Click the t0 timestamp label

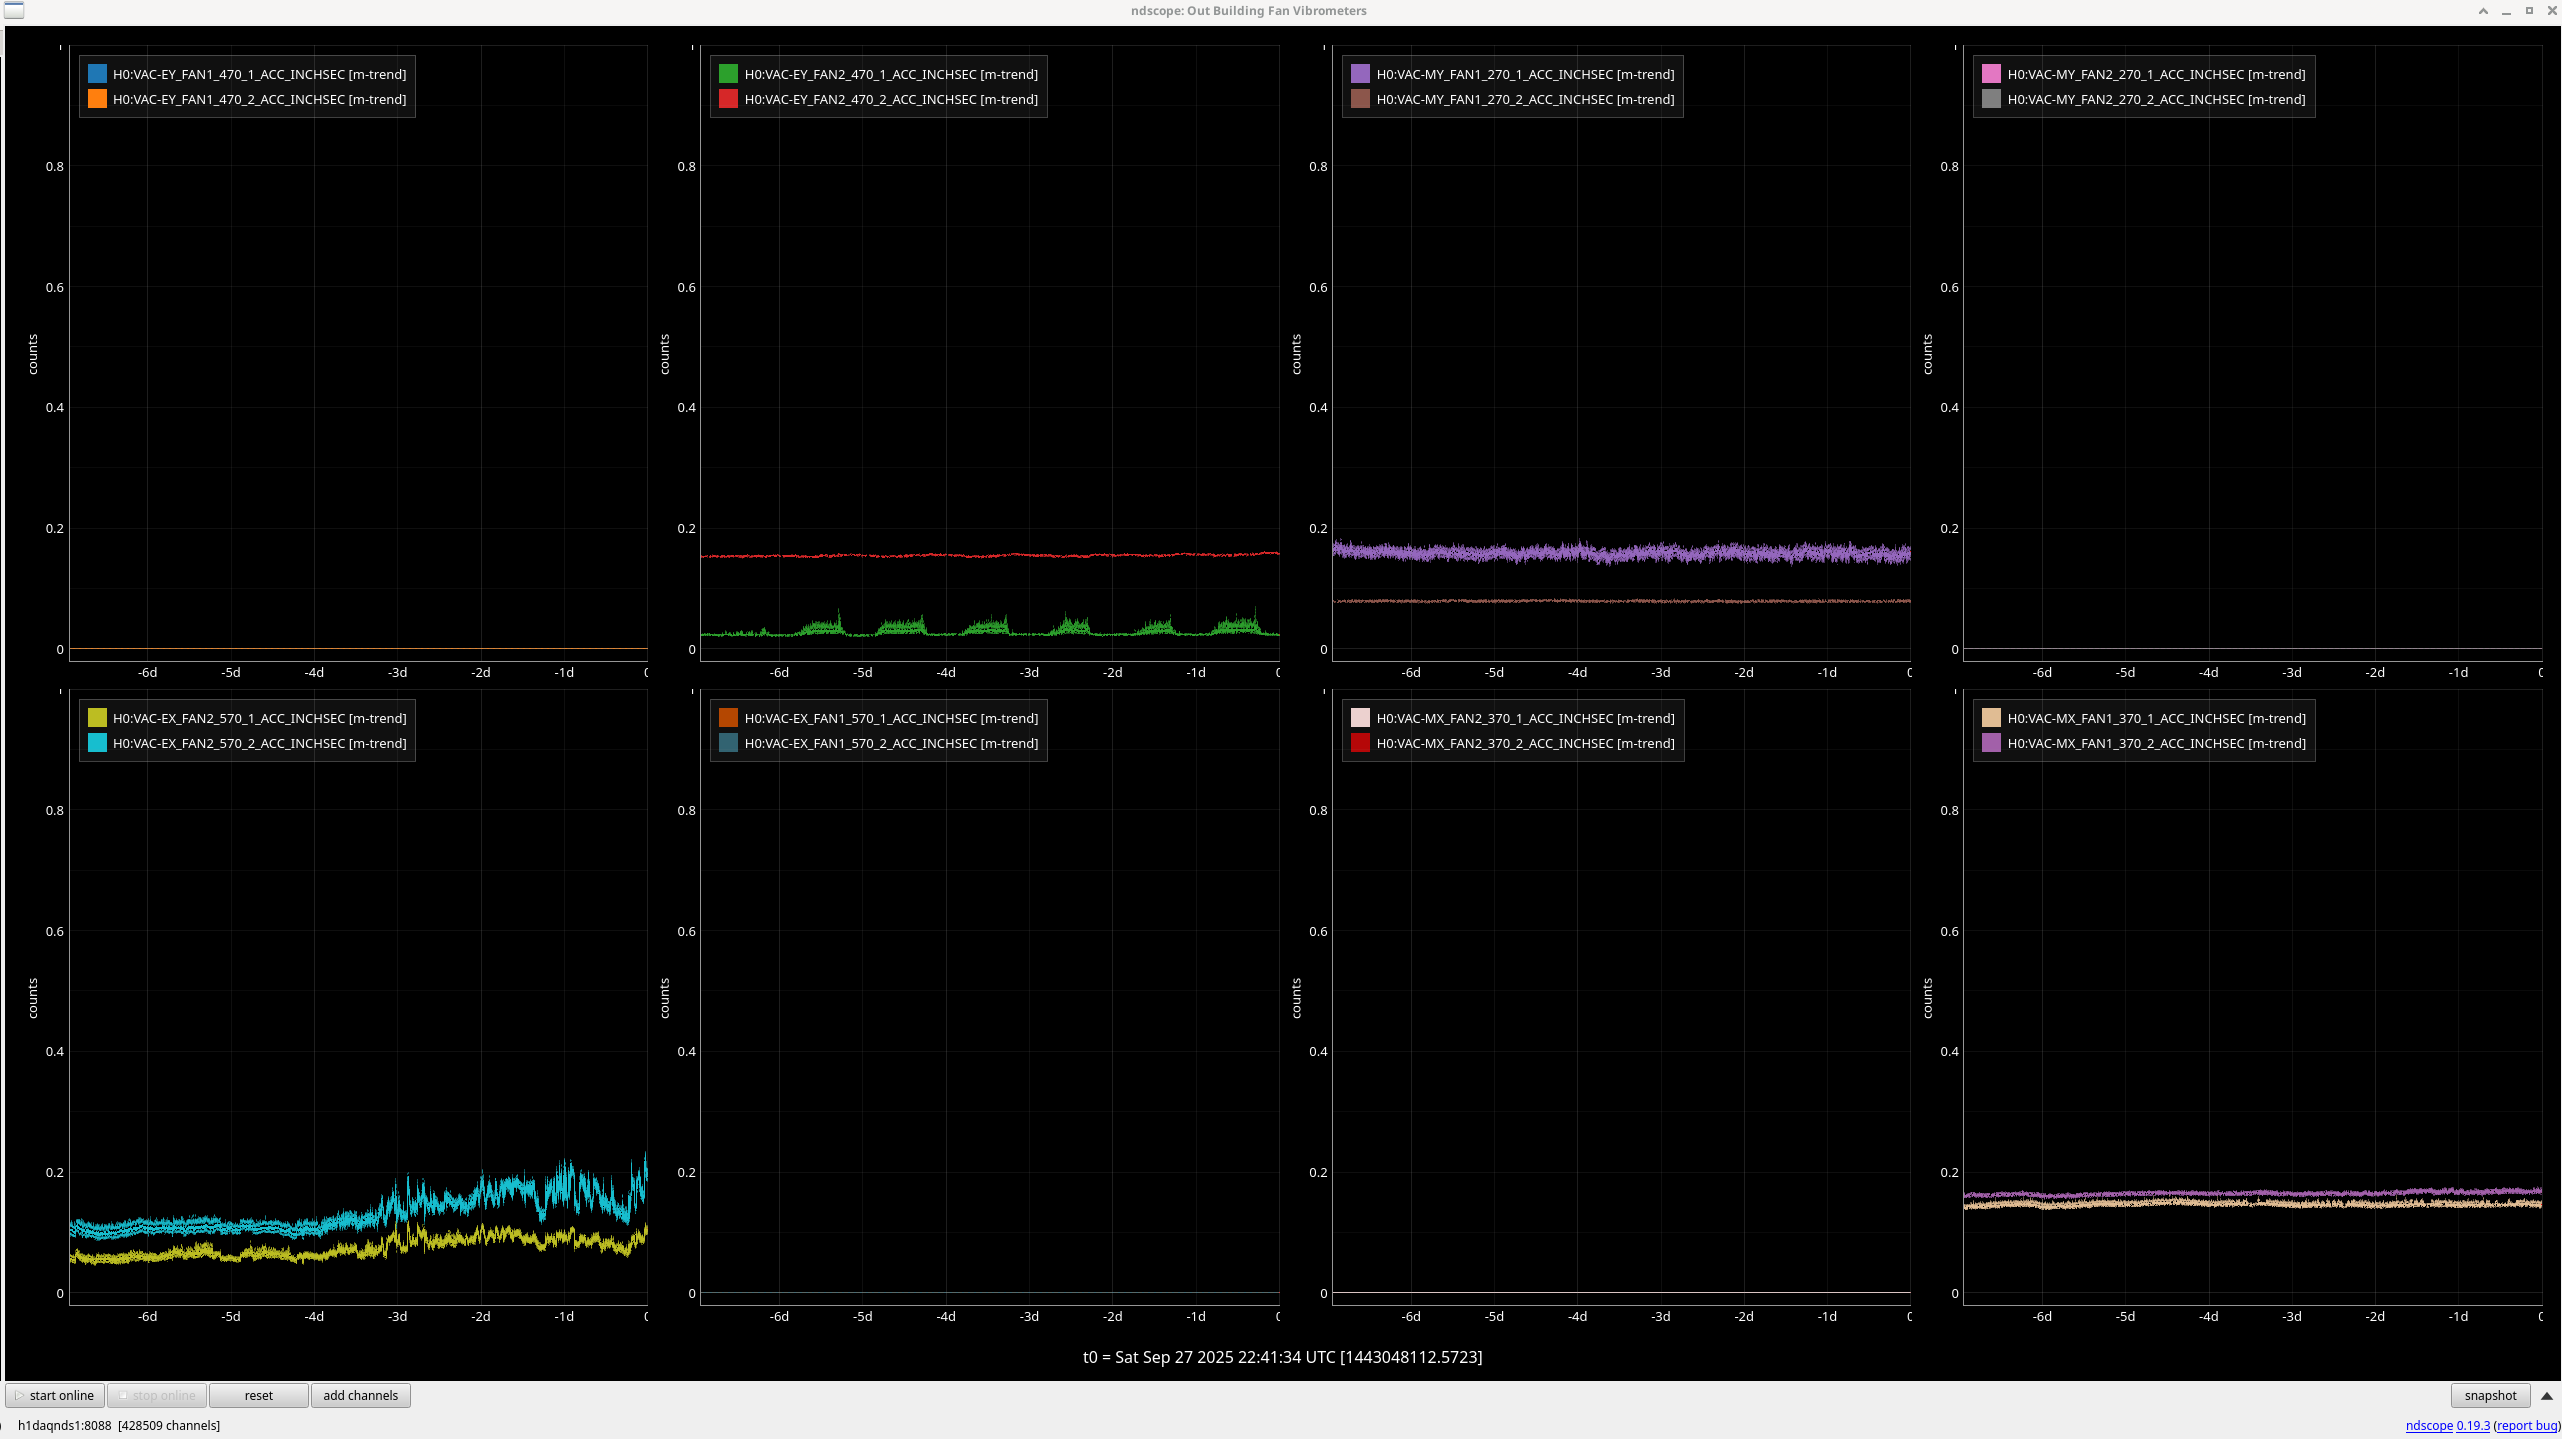point(1282,1357)
